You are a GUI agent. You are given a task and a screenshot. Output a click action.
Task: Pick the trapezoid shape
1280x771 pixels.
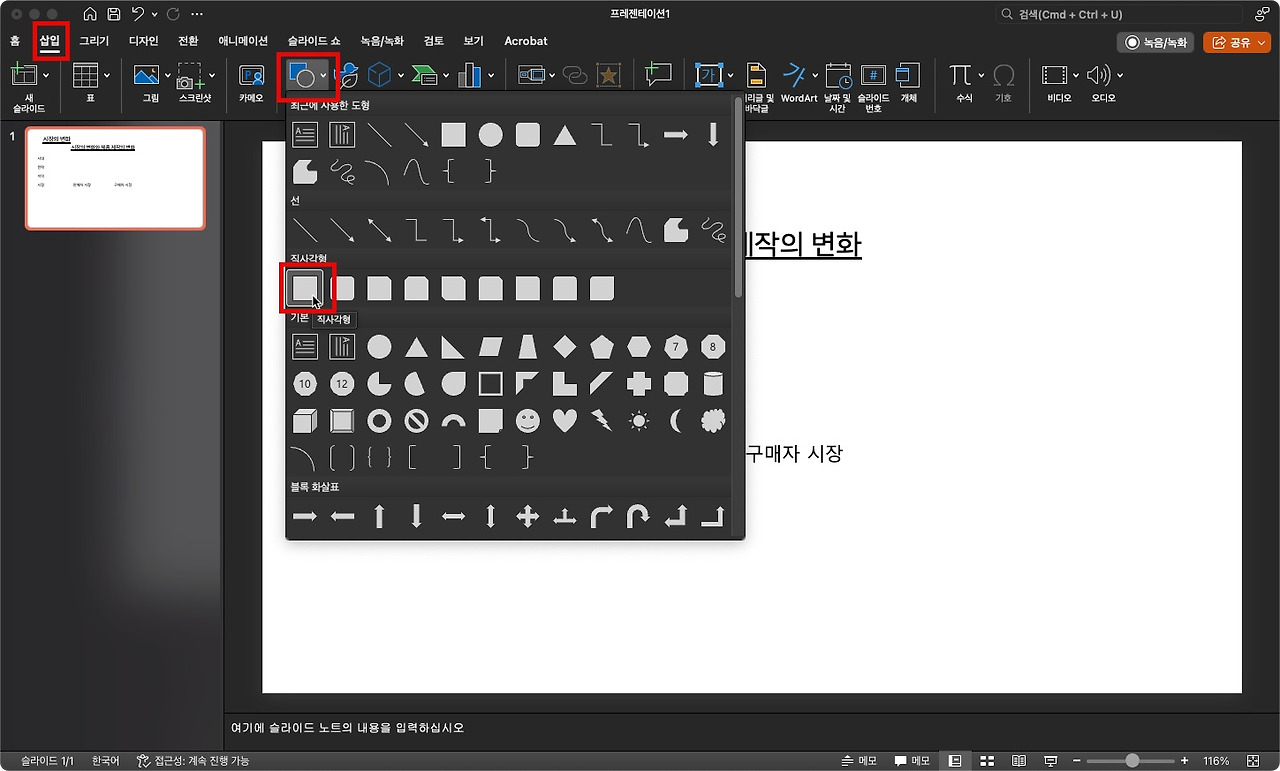pos(528,347)
